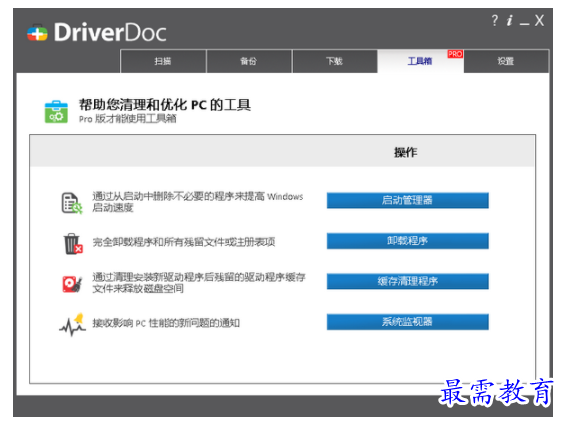Click the Windows startup speed description text
The image size is (562, 423).
(x=198, y=202)
